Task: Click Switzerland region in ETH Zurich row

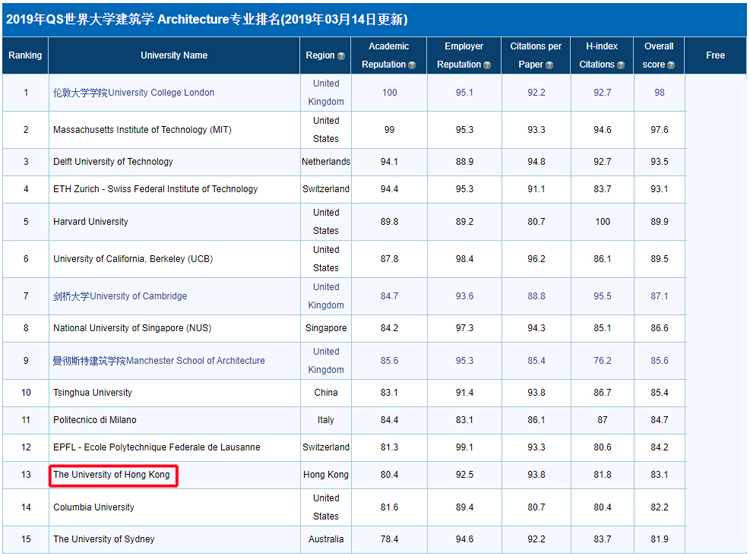Action: point(326,189)
